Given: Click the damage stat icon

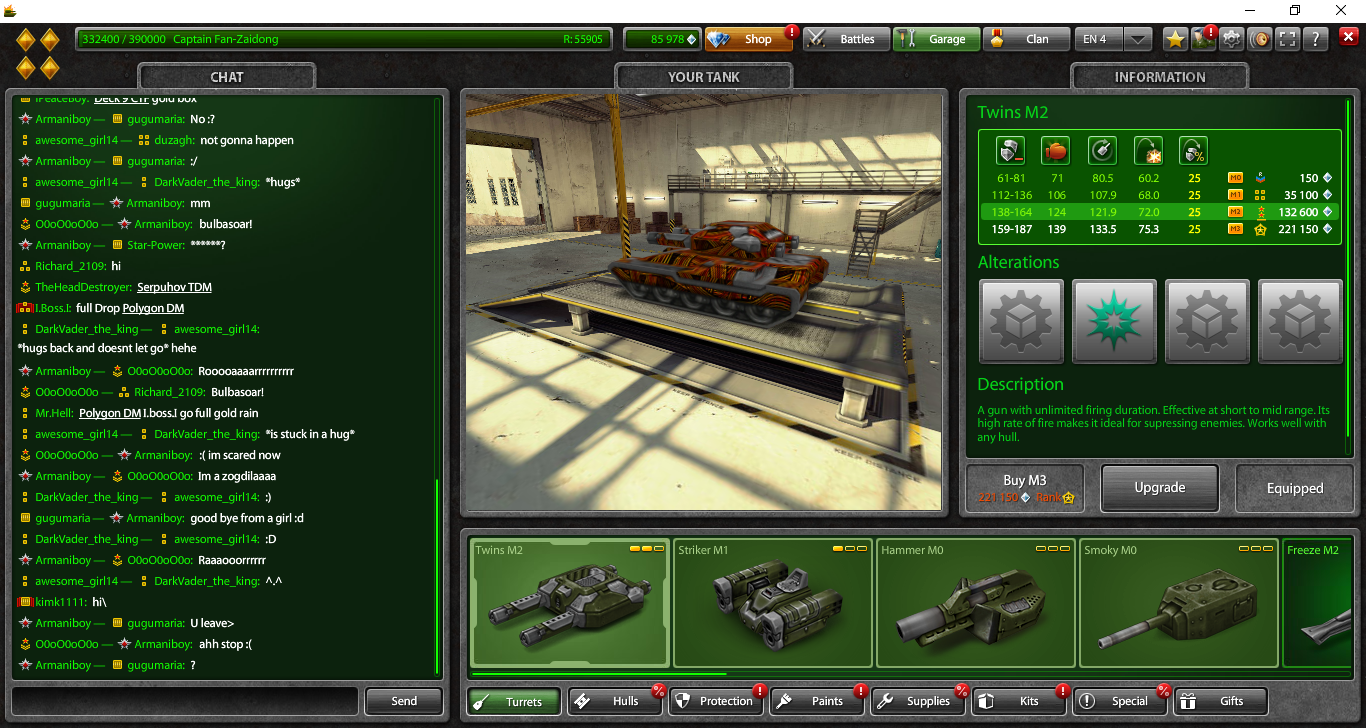Looking at the screenshot, I should 1011,151.
